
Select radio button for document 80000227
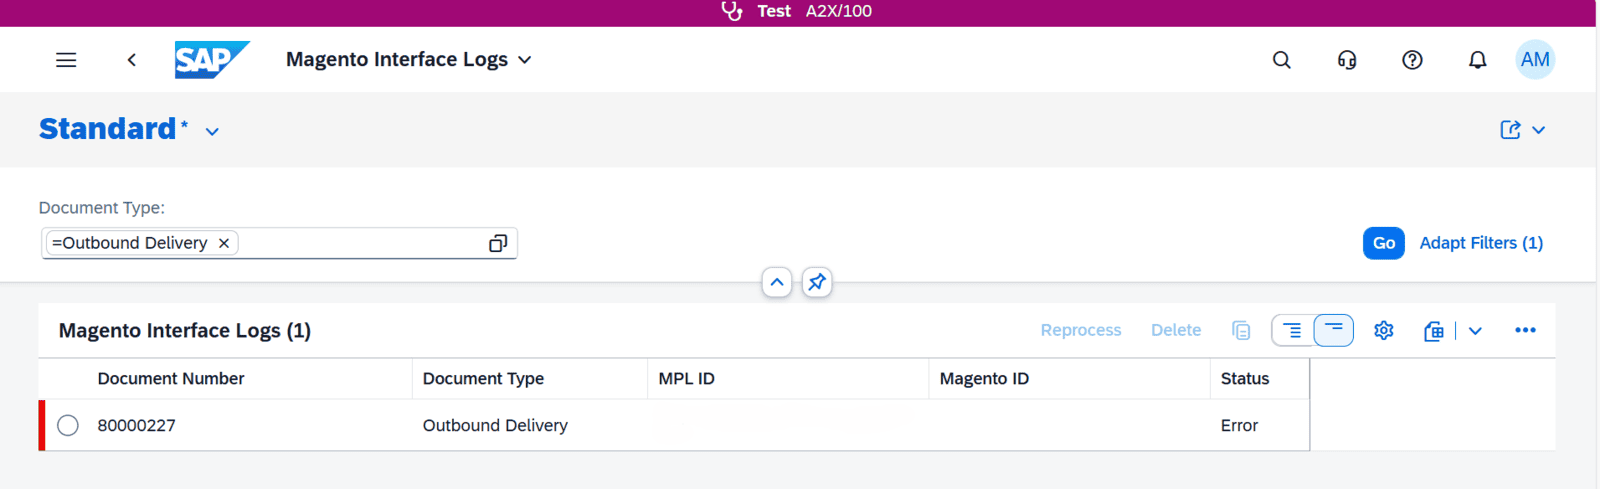coord(68,425)
